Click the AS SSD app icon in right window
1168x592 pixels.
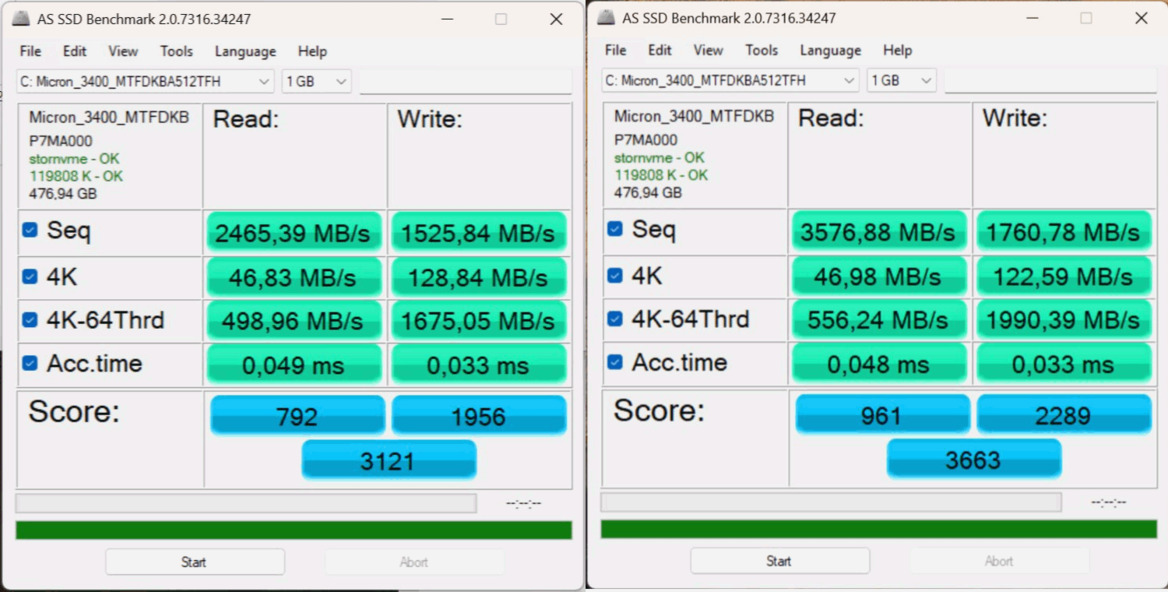pos(603,18)
